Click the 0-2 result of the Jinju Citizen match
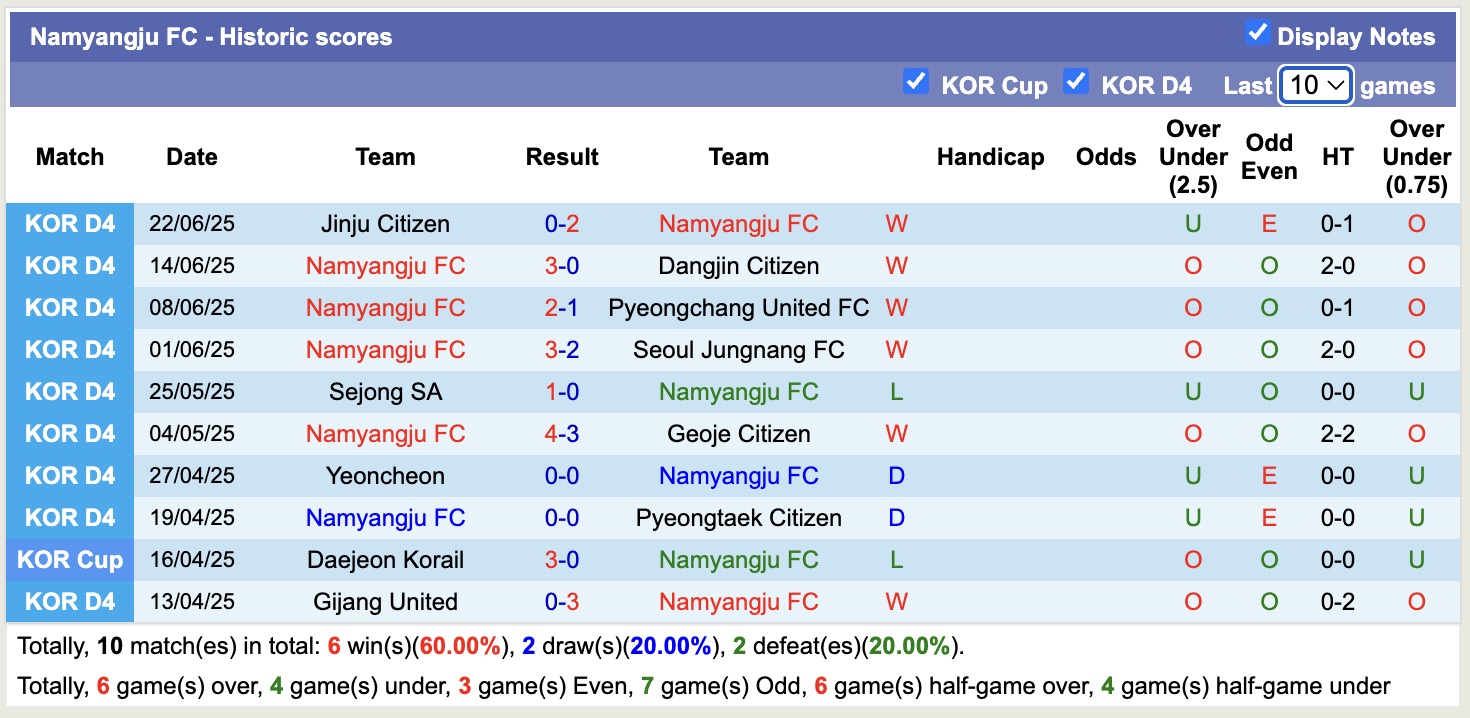This screenshot has height=718, width=1470. point(562,224)
